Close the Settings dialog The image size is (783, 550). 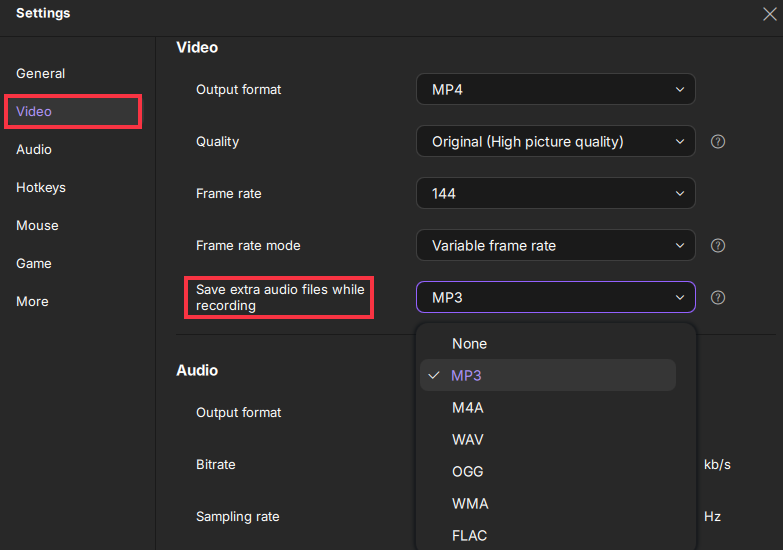(x=770, y=14)
